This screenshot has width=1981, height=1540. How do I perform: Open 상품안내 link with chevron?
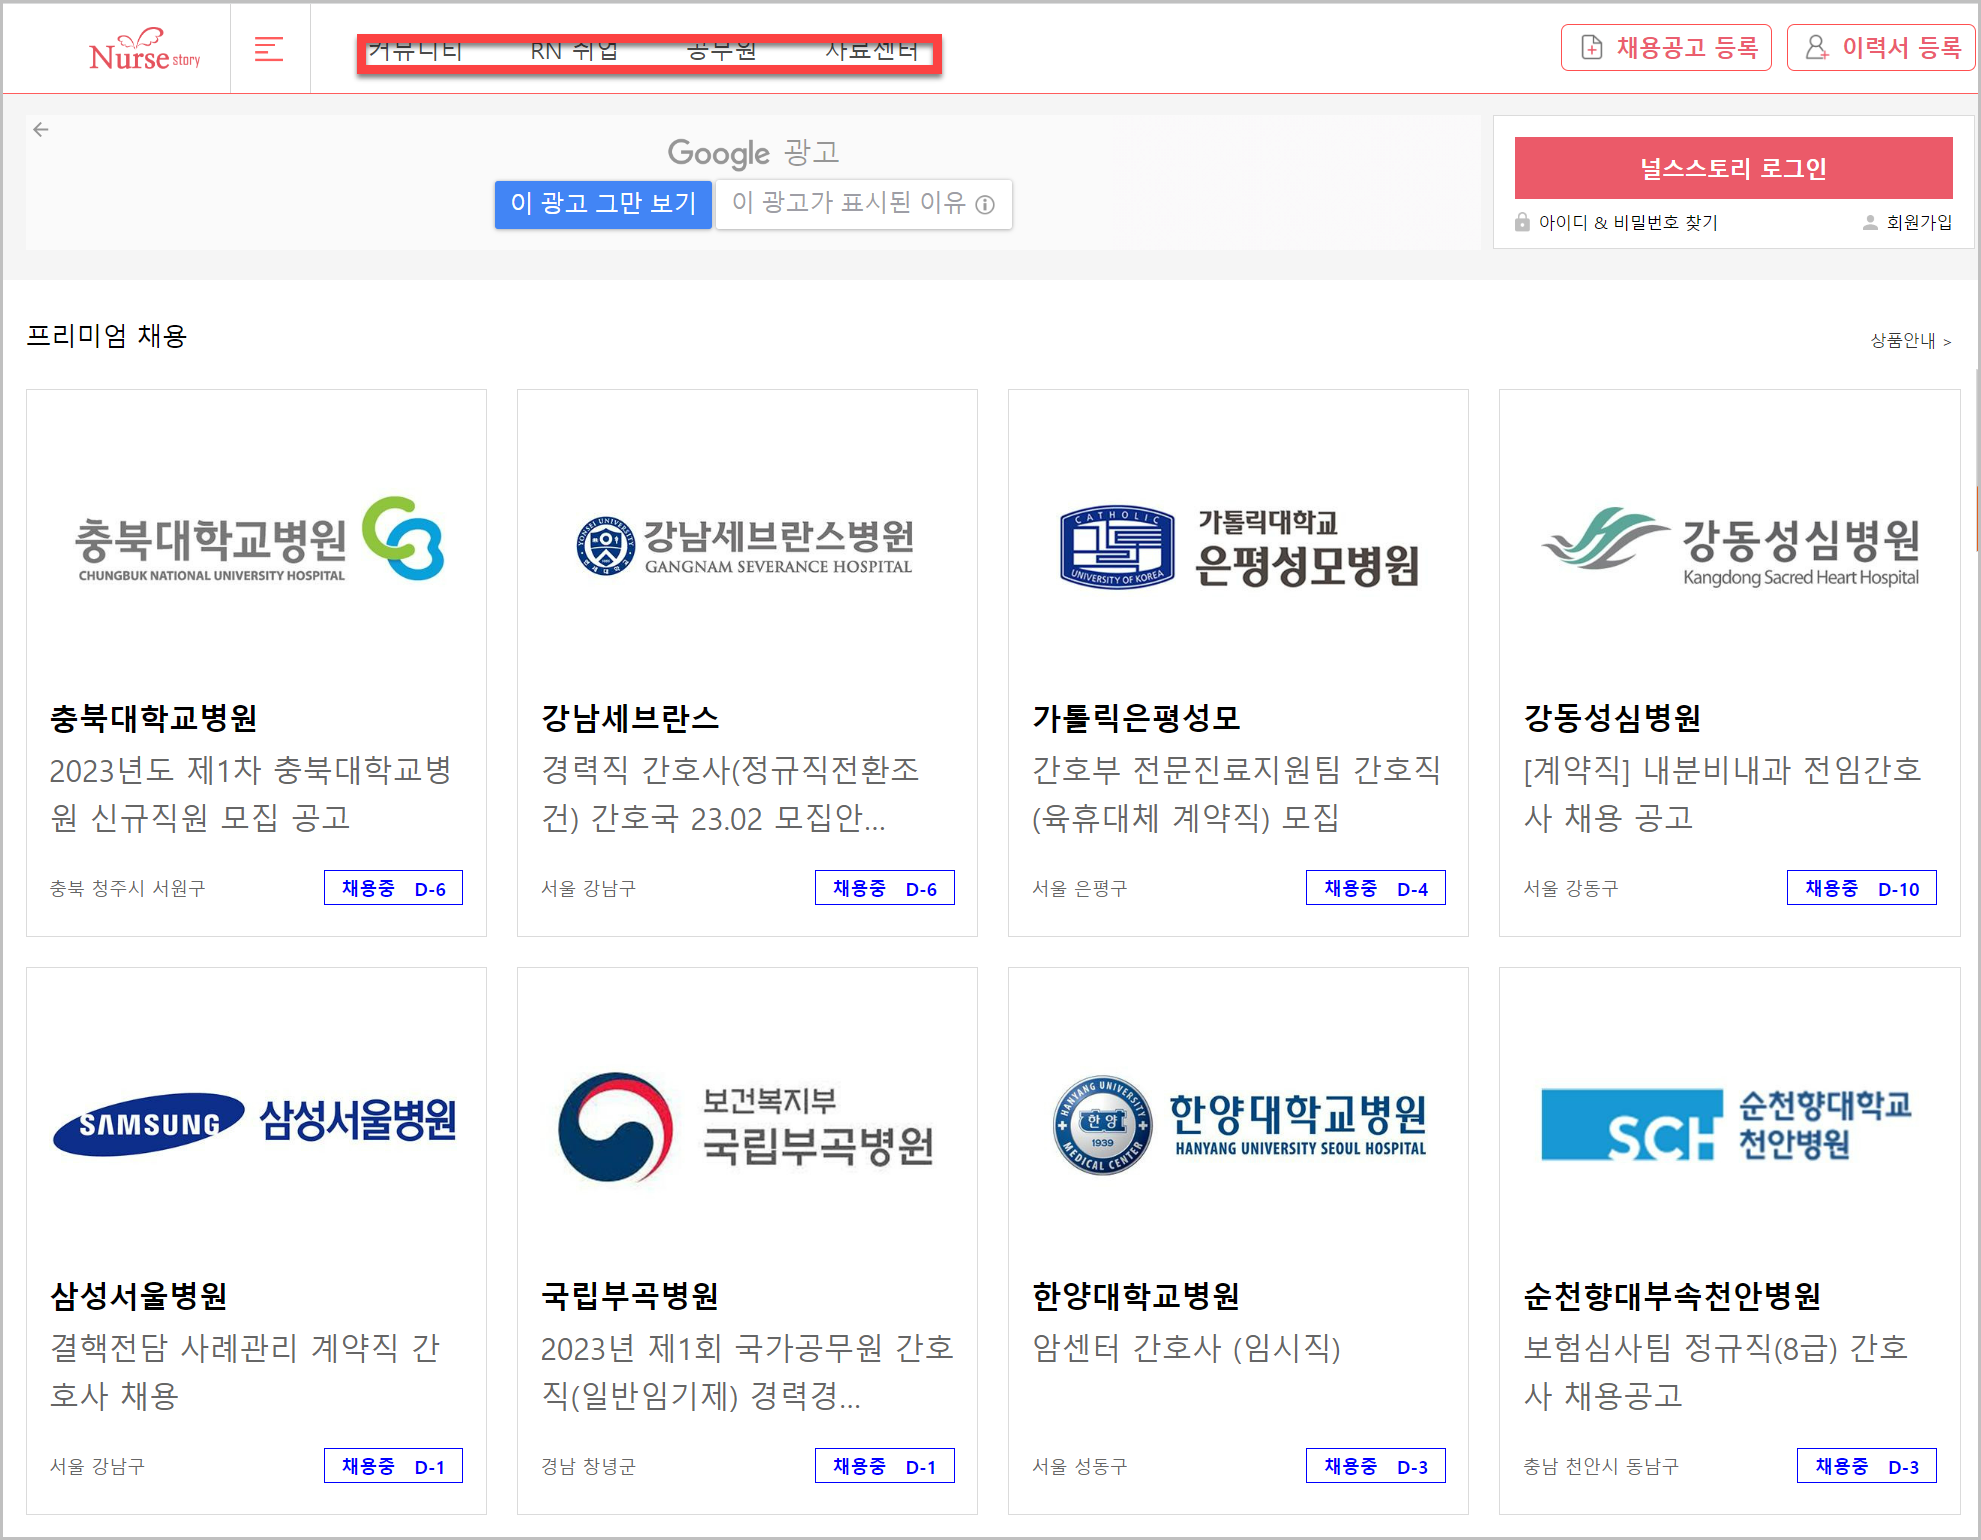(1910, 341)
